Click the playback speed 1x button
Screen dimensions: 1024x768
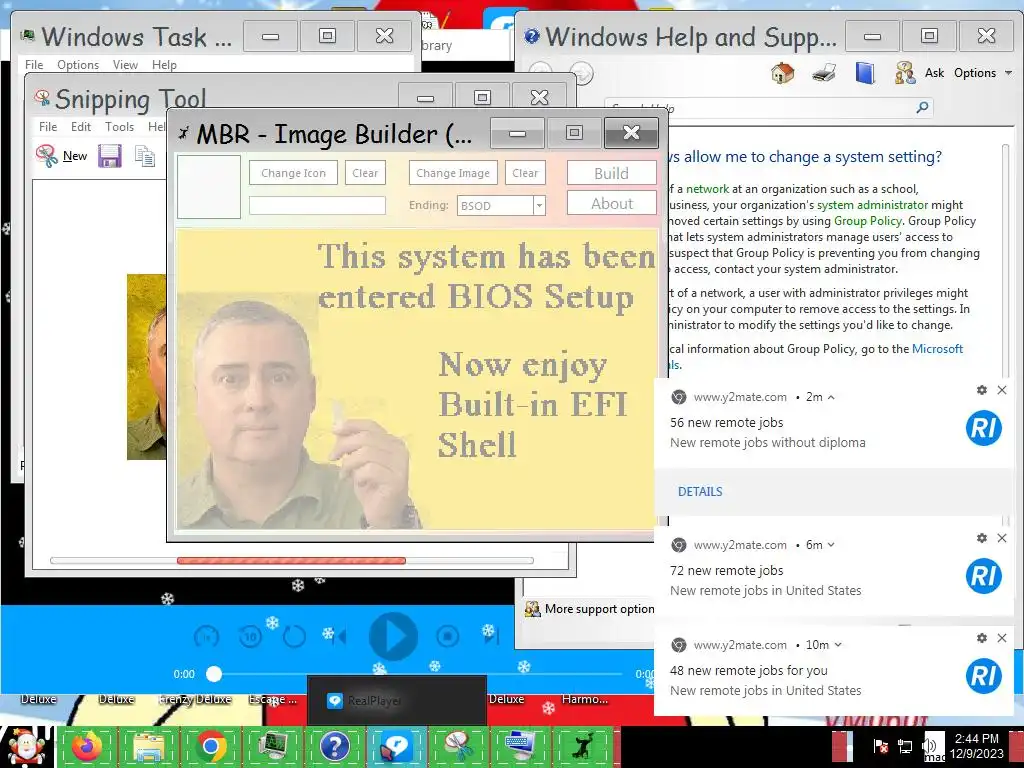(x=206, y=636)
